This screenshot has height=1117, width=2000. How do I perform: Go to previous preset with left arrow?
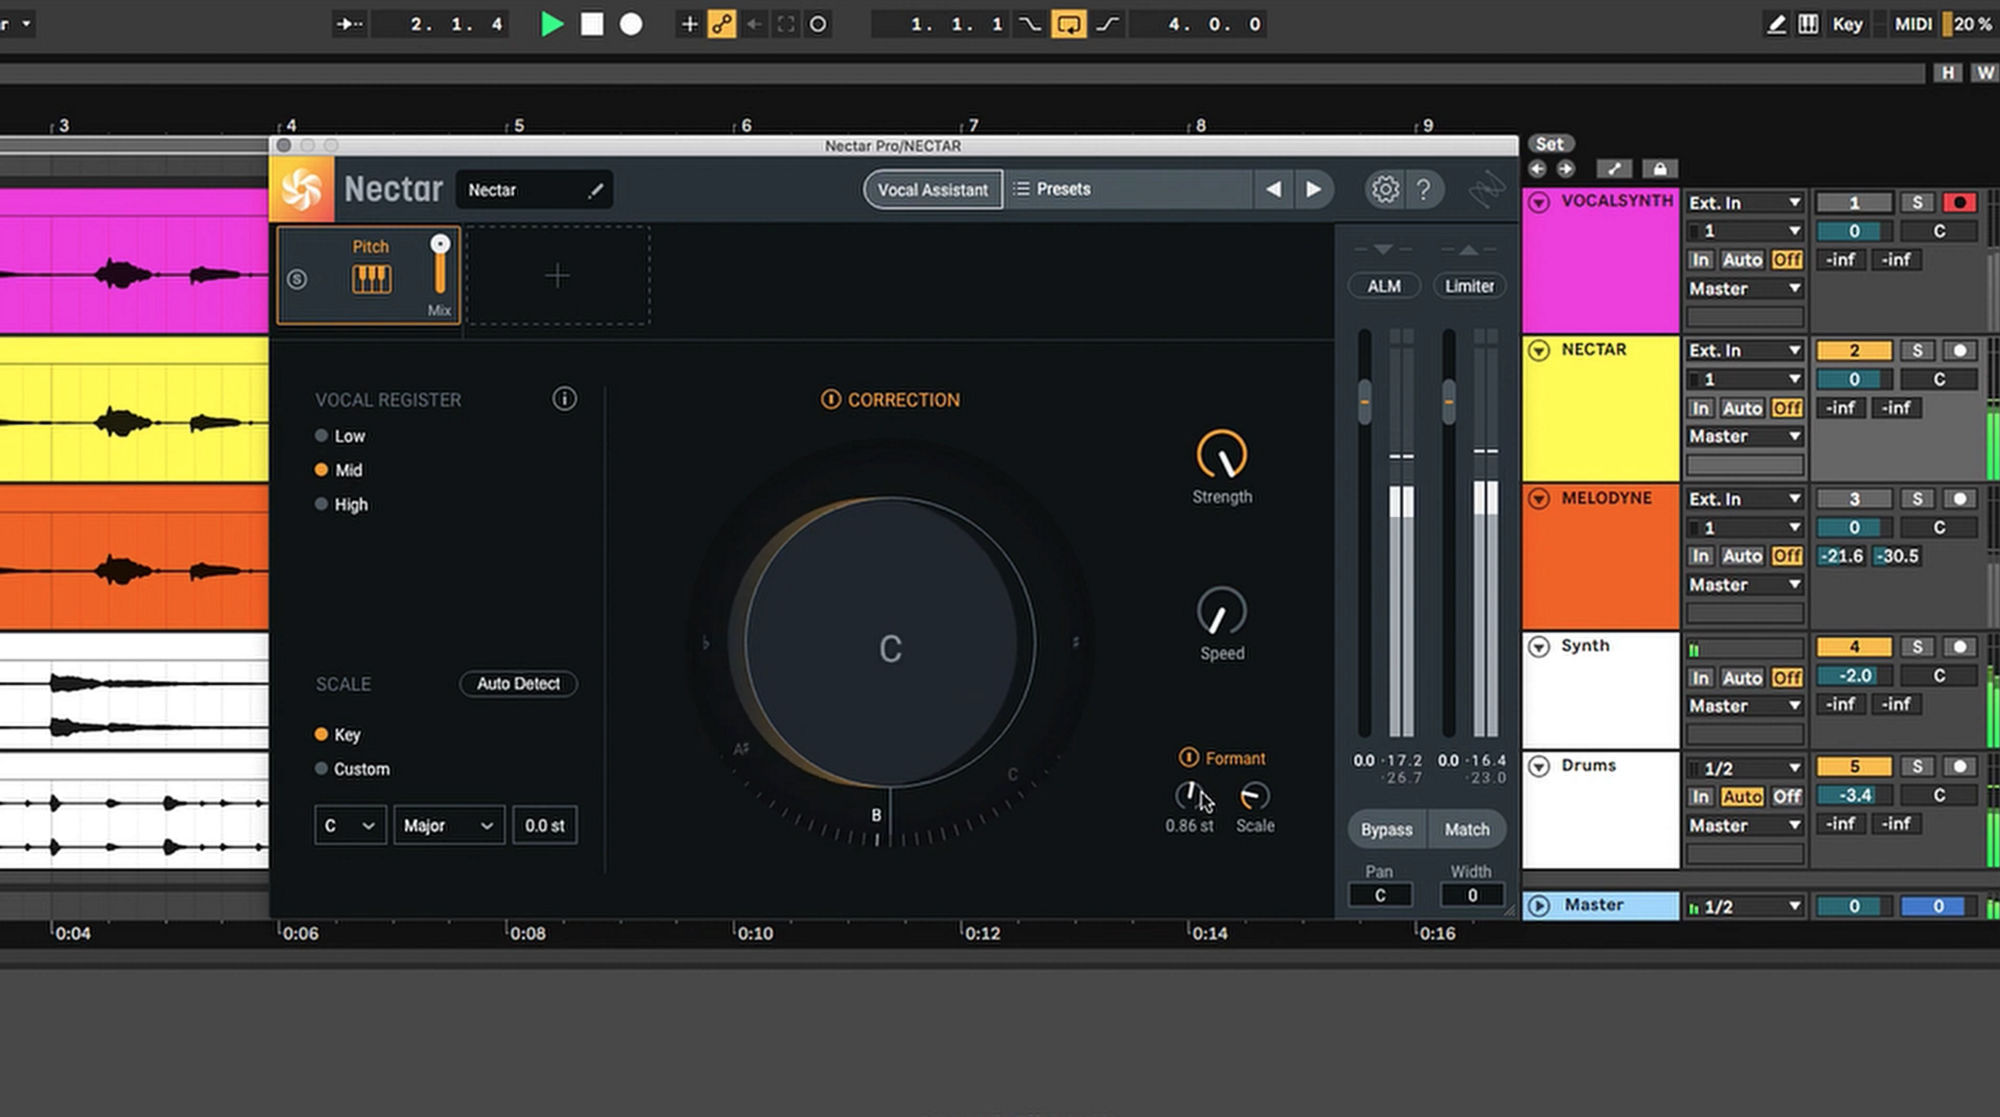click(1272, 189)
